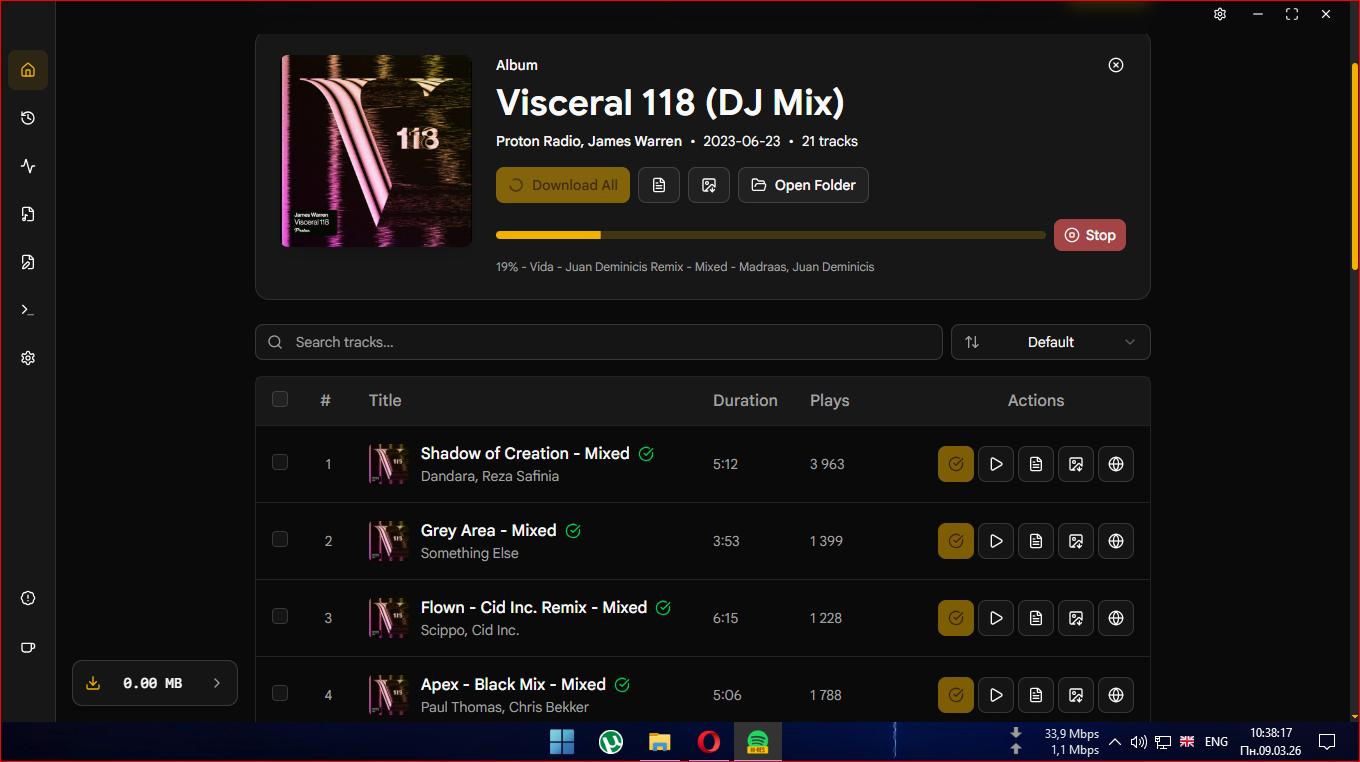Go to the Home tab in sidebar

point(28,70)
